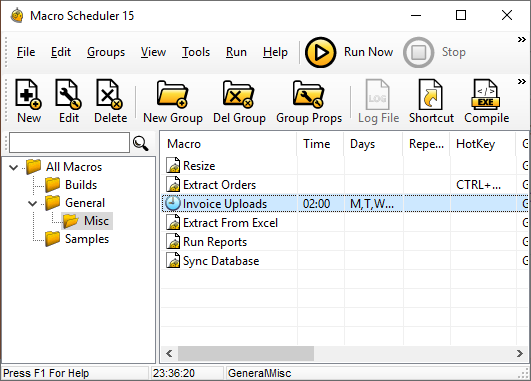Select the Samples group label
531x381 pixels.
87,239
